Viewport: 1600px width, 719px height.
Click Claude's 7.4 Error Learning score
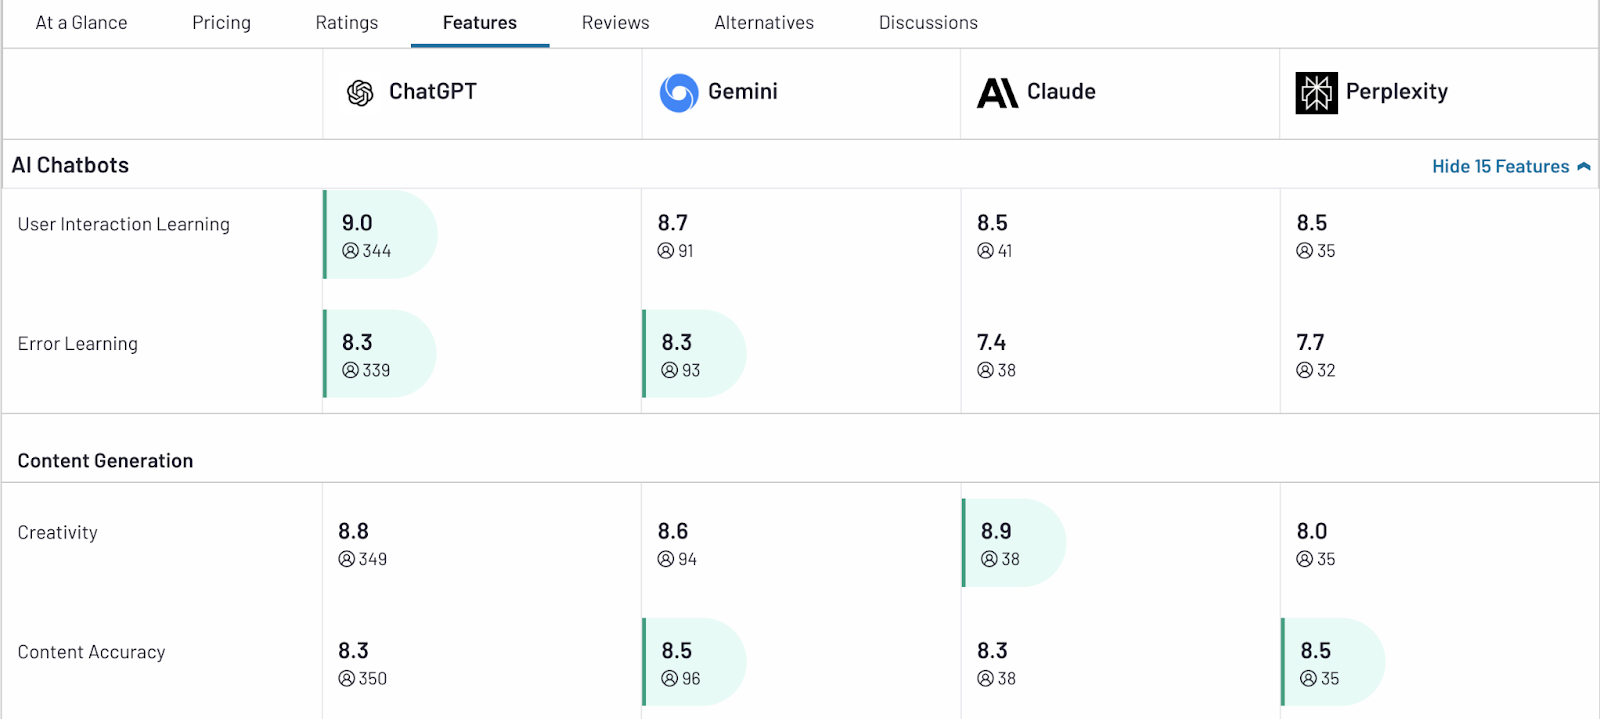click(992, 343)
